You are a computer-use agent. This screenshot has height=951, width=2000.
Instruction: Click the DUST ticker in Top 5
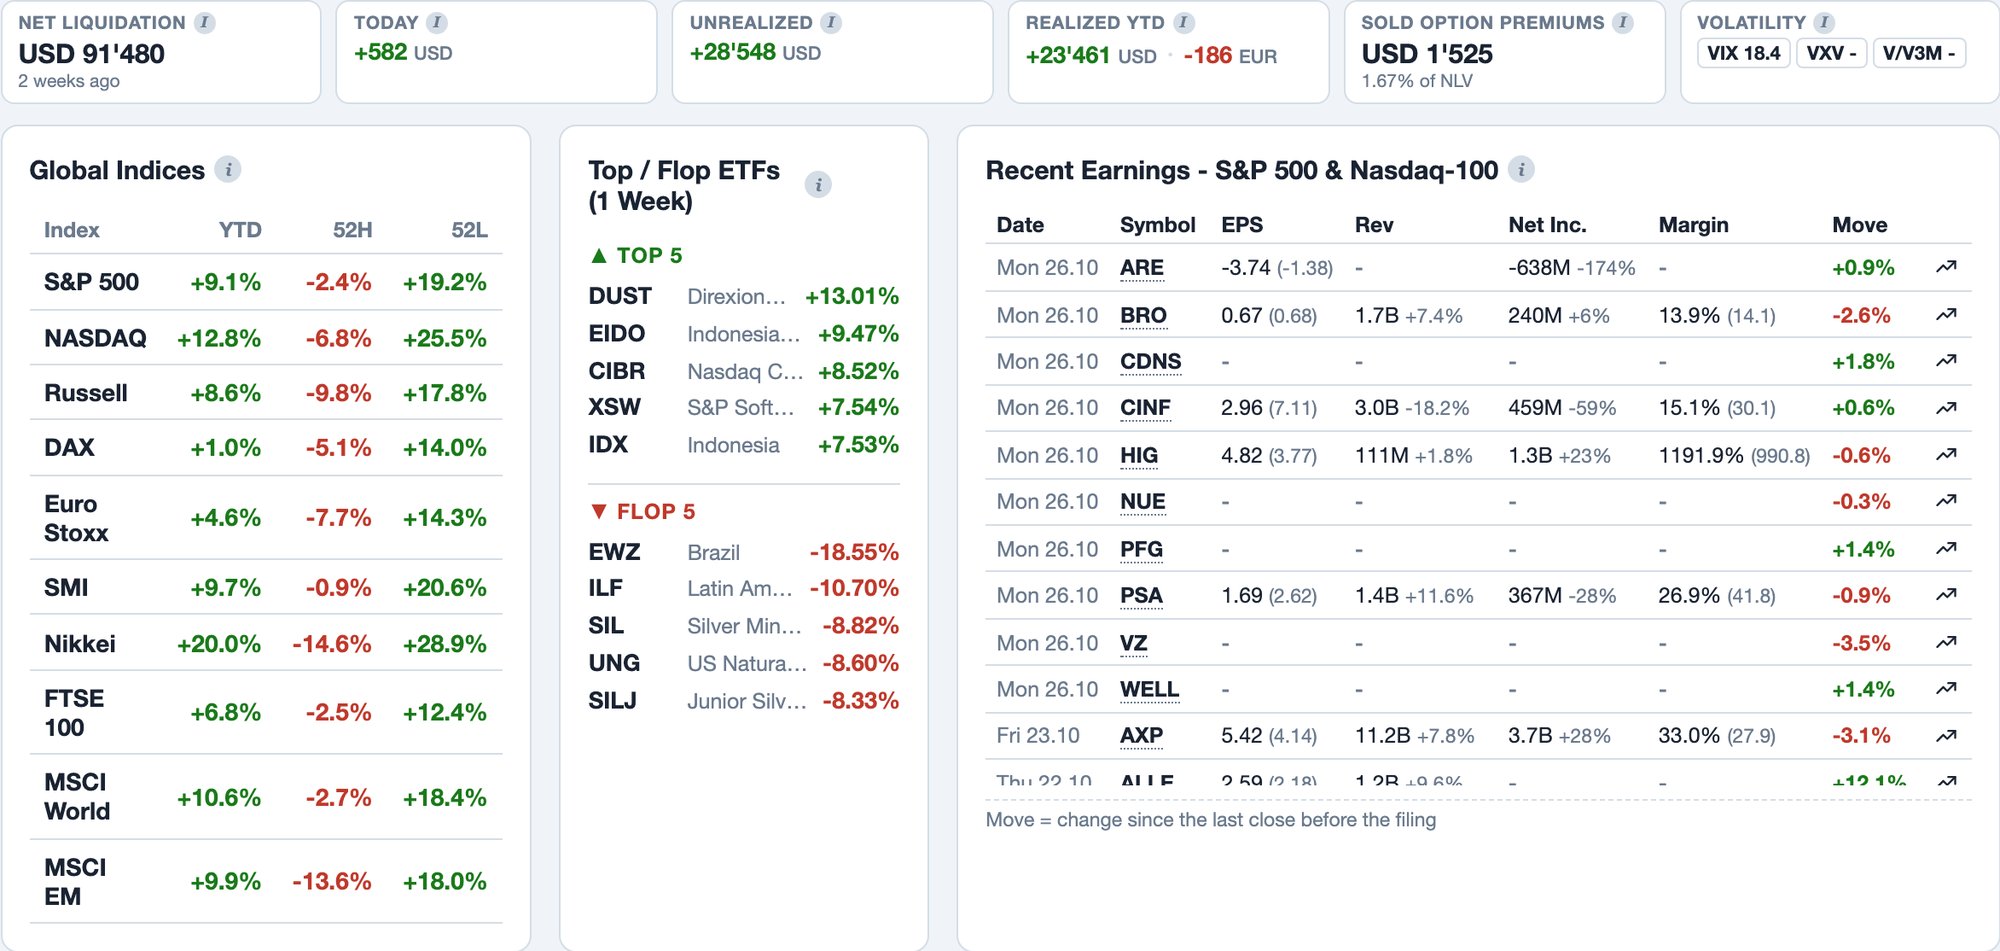(x=620, y=296)
